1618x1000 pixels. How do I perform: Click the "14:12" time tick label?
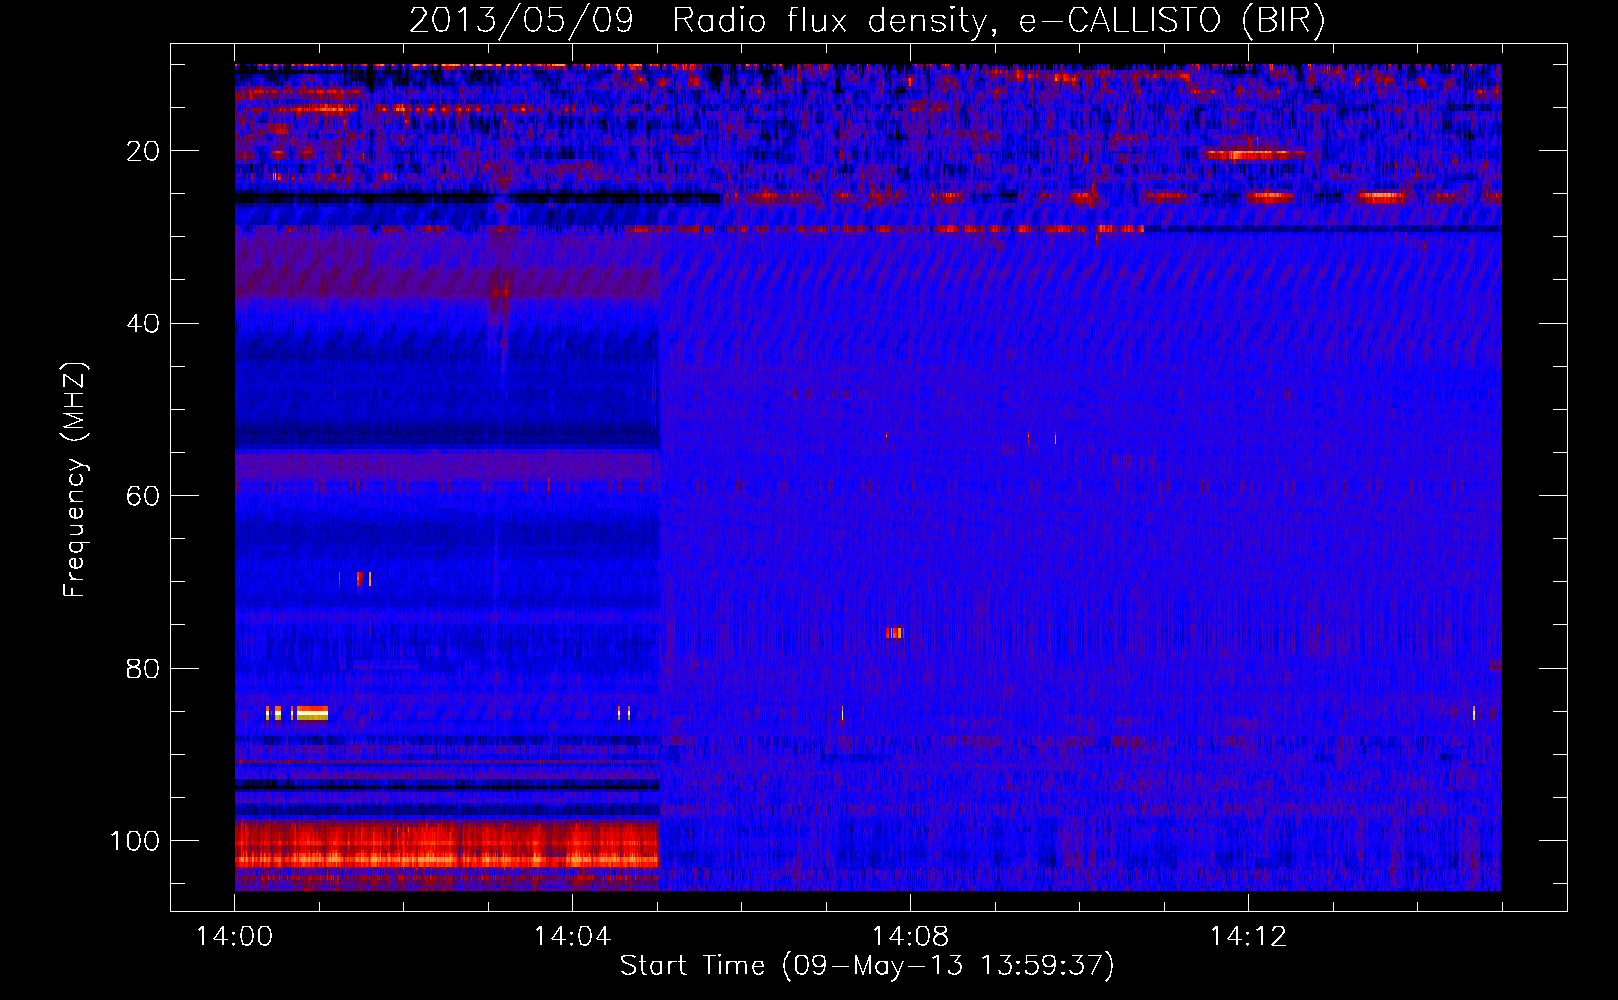point(1248,937)
